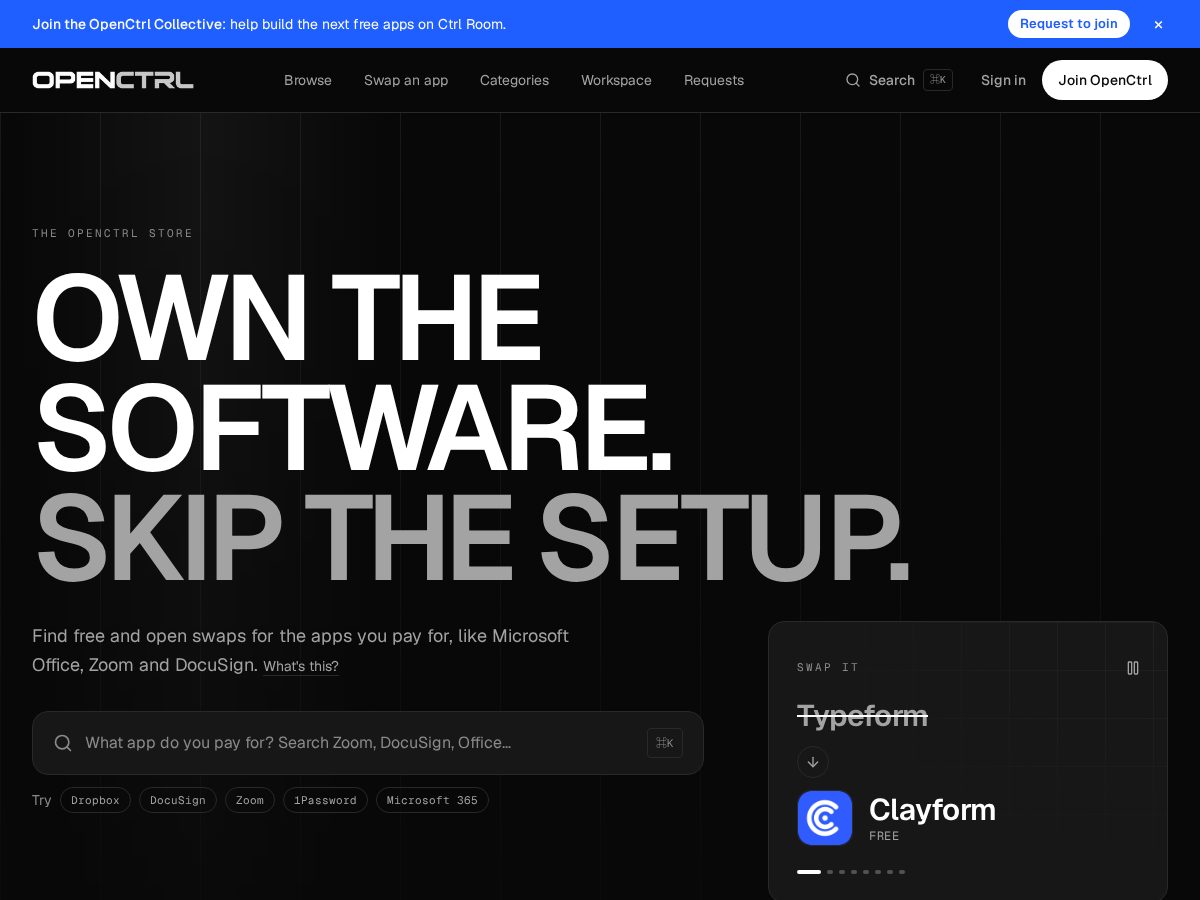Try the Dropbox suggestion chip
The height and width of the screenshot is (900, 1200).
point(95,800)
